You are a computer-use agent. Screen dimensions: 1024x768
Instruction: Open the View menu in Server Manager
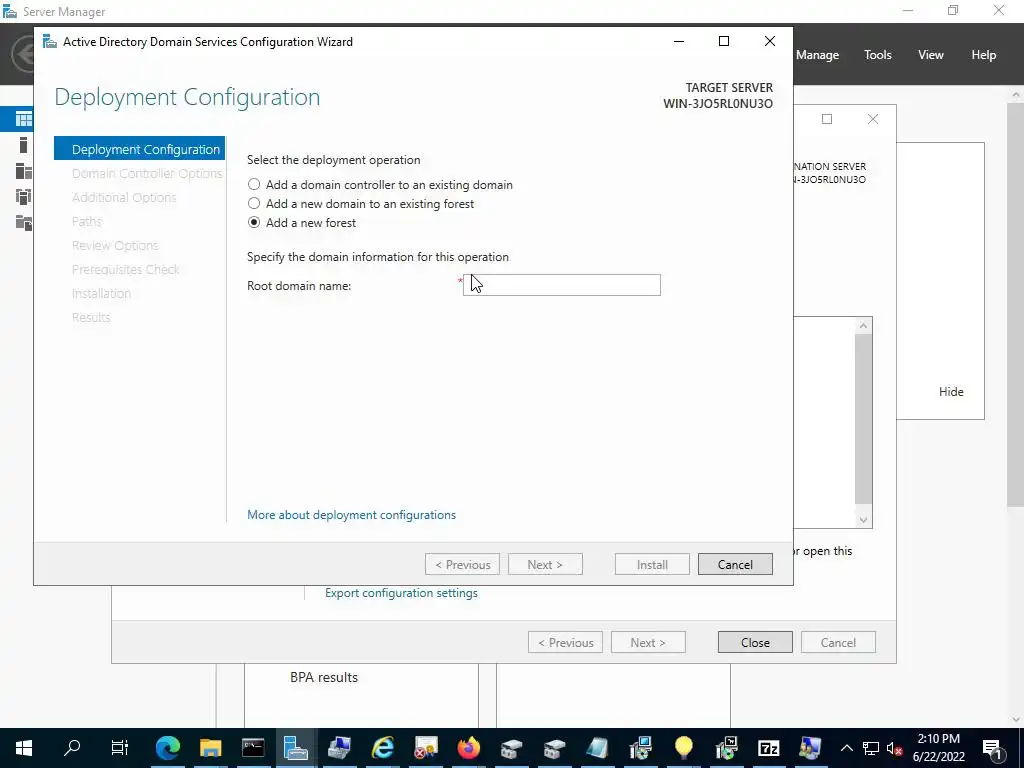coord(931,55)
